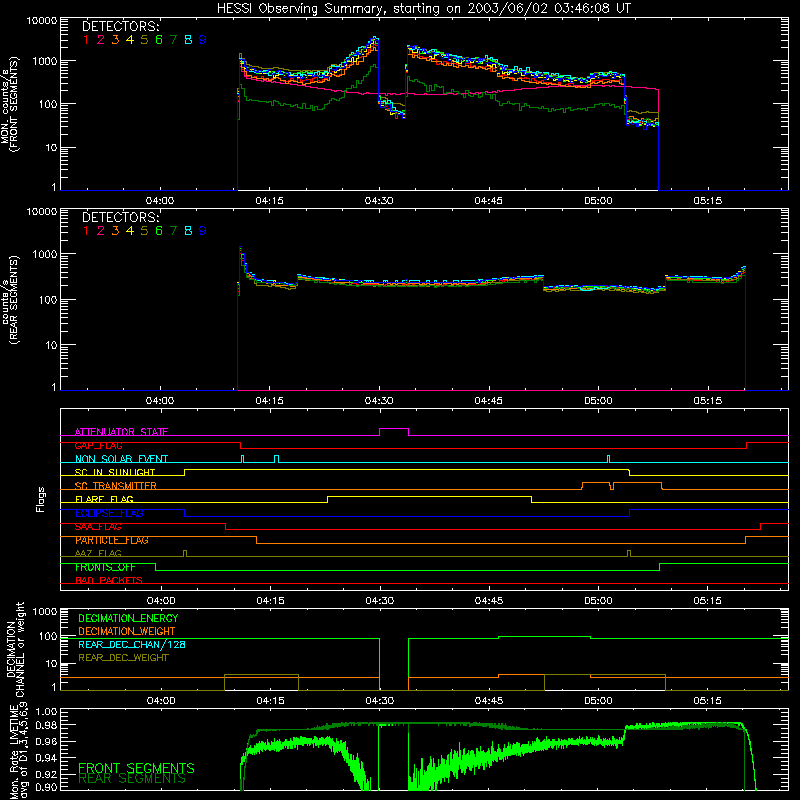The width and height of the screenshot is (800, 800).
Task: Click the Flags y-axis title
Action: pos(41,499)
